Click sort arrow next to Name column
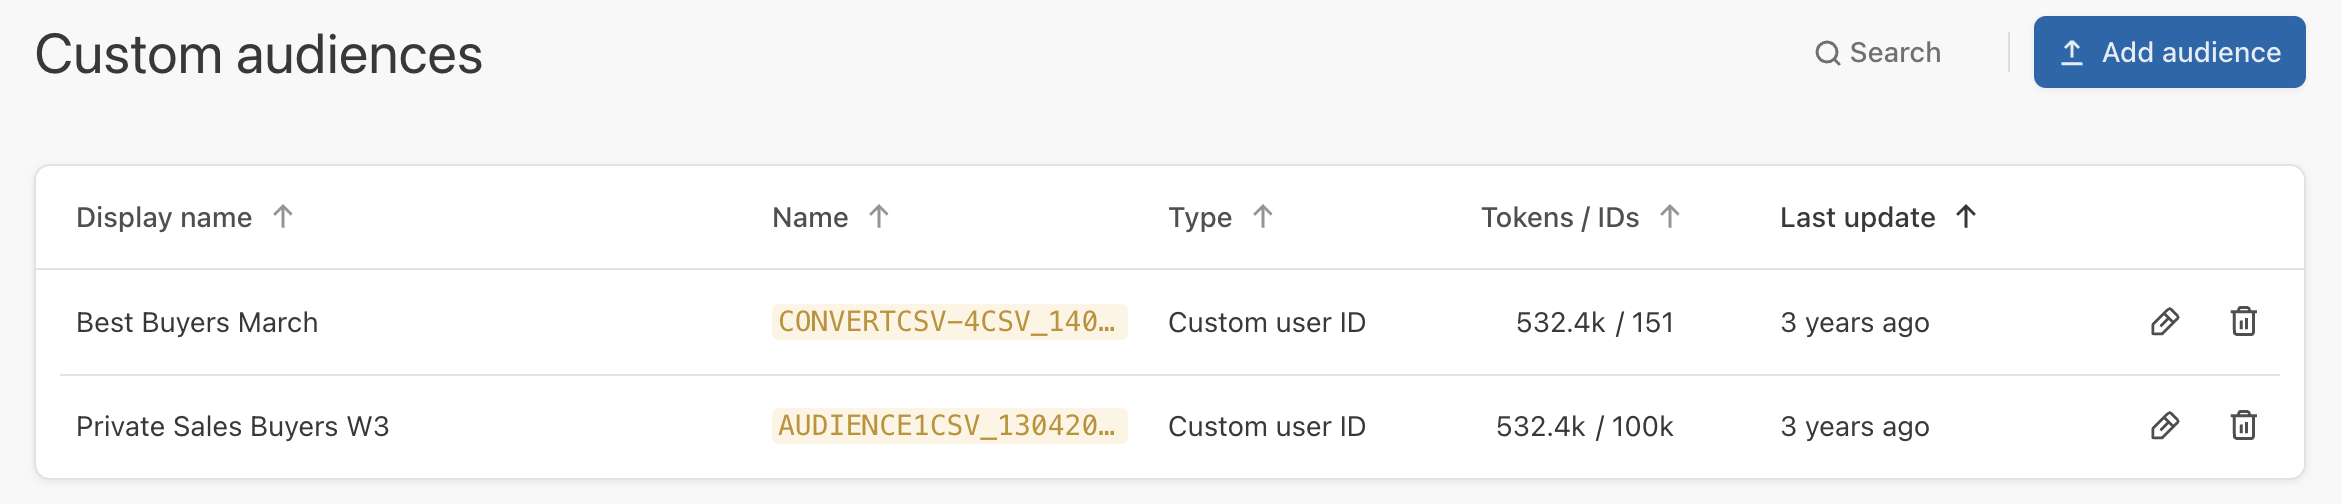The image size is (2342, 504). (x=879, y=217)
